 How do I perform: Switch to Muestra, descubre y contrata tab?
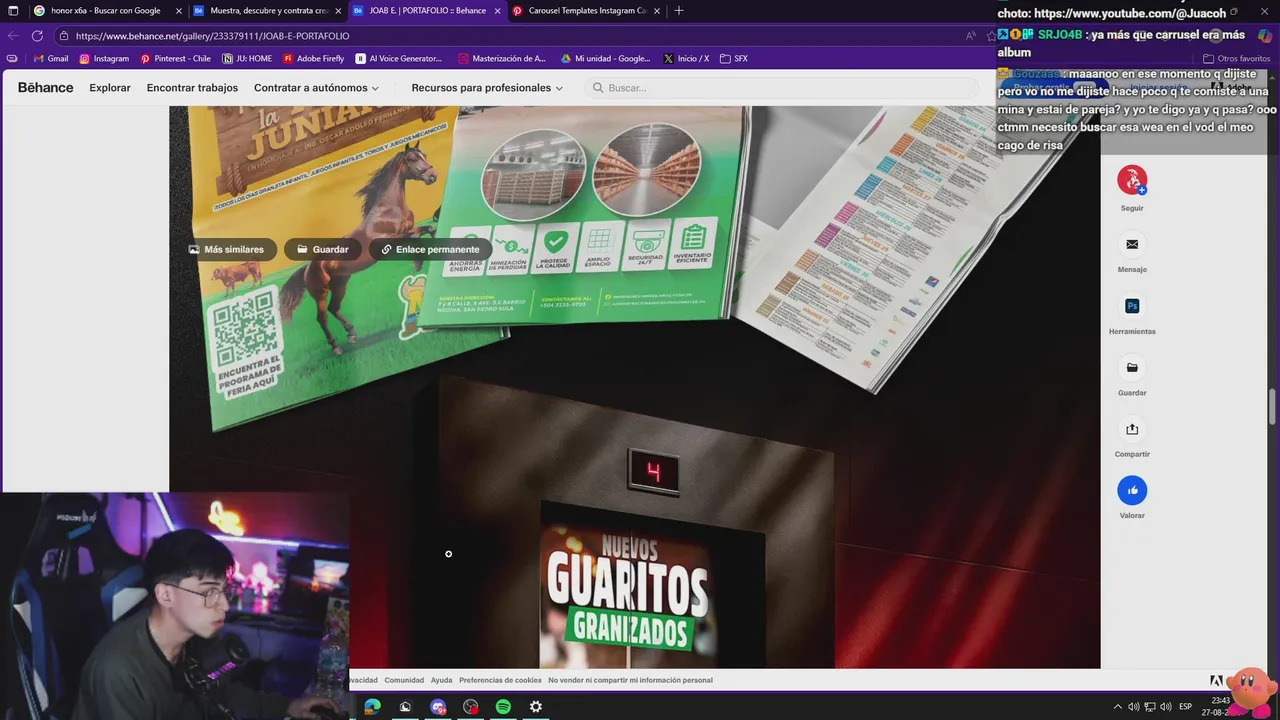pos(266,11)
